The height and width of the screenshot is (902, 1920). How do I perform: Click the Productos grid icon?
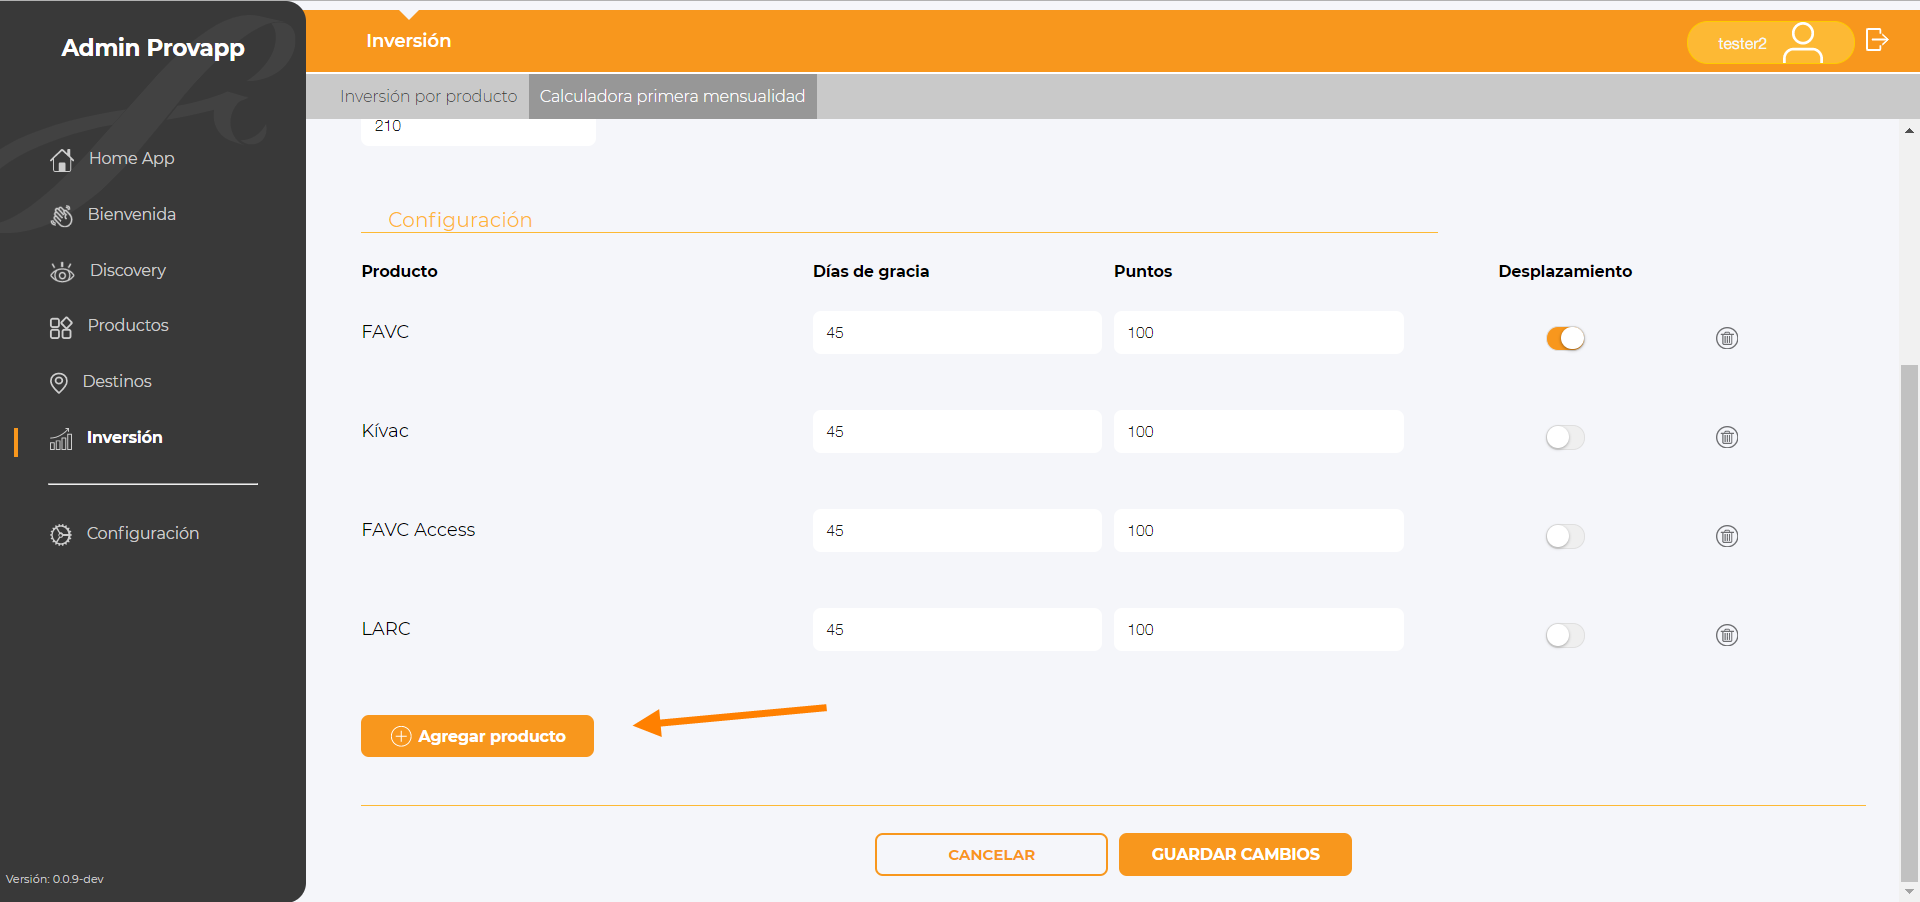(x=61, y=328)
